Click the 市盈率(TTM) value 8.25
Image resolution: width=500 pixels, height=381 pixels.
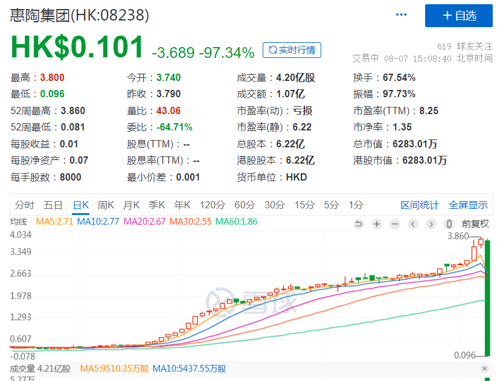point(429,111)
